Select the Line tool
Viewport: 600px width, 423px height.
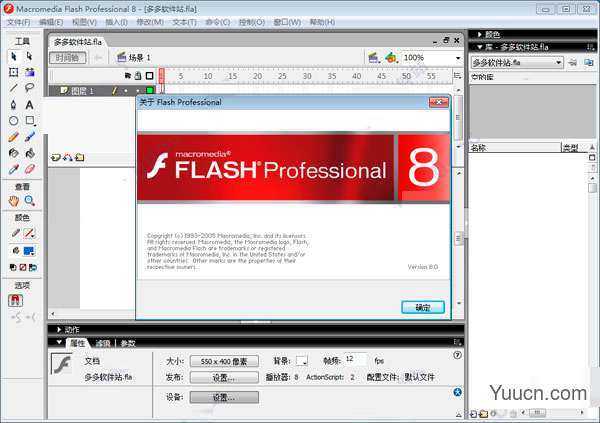pyautogui.click(x=14, y=88)
